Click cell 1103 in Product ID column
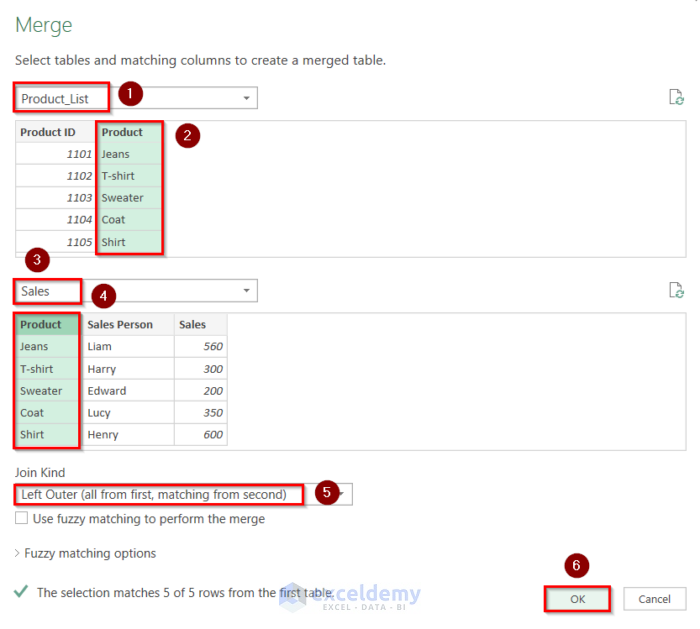This screenshot has height=629, width=700. pyautogui.click(x=55, y=198)
